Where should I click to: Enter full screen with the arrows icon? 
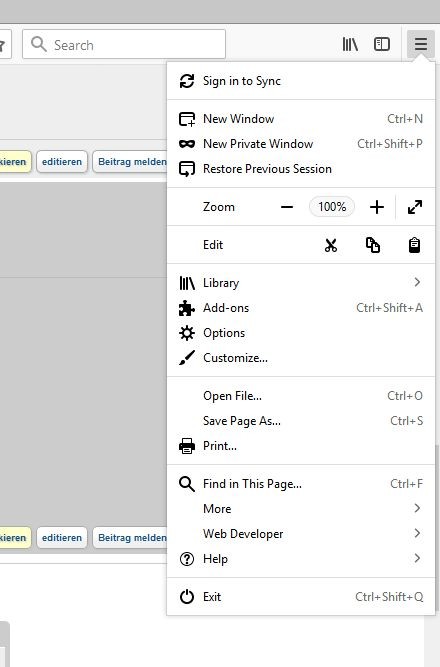(415, 207)
